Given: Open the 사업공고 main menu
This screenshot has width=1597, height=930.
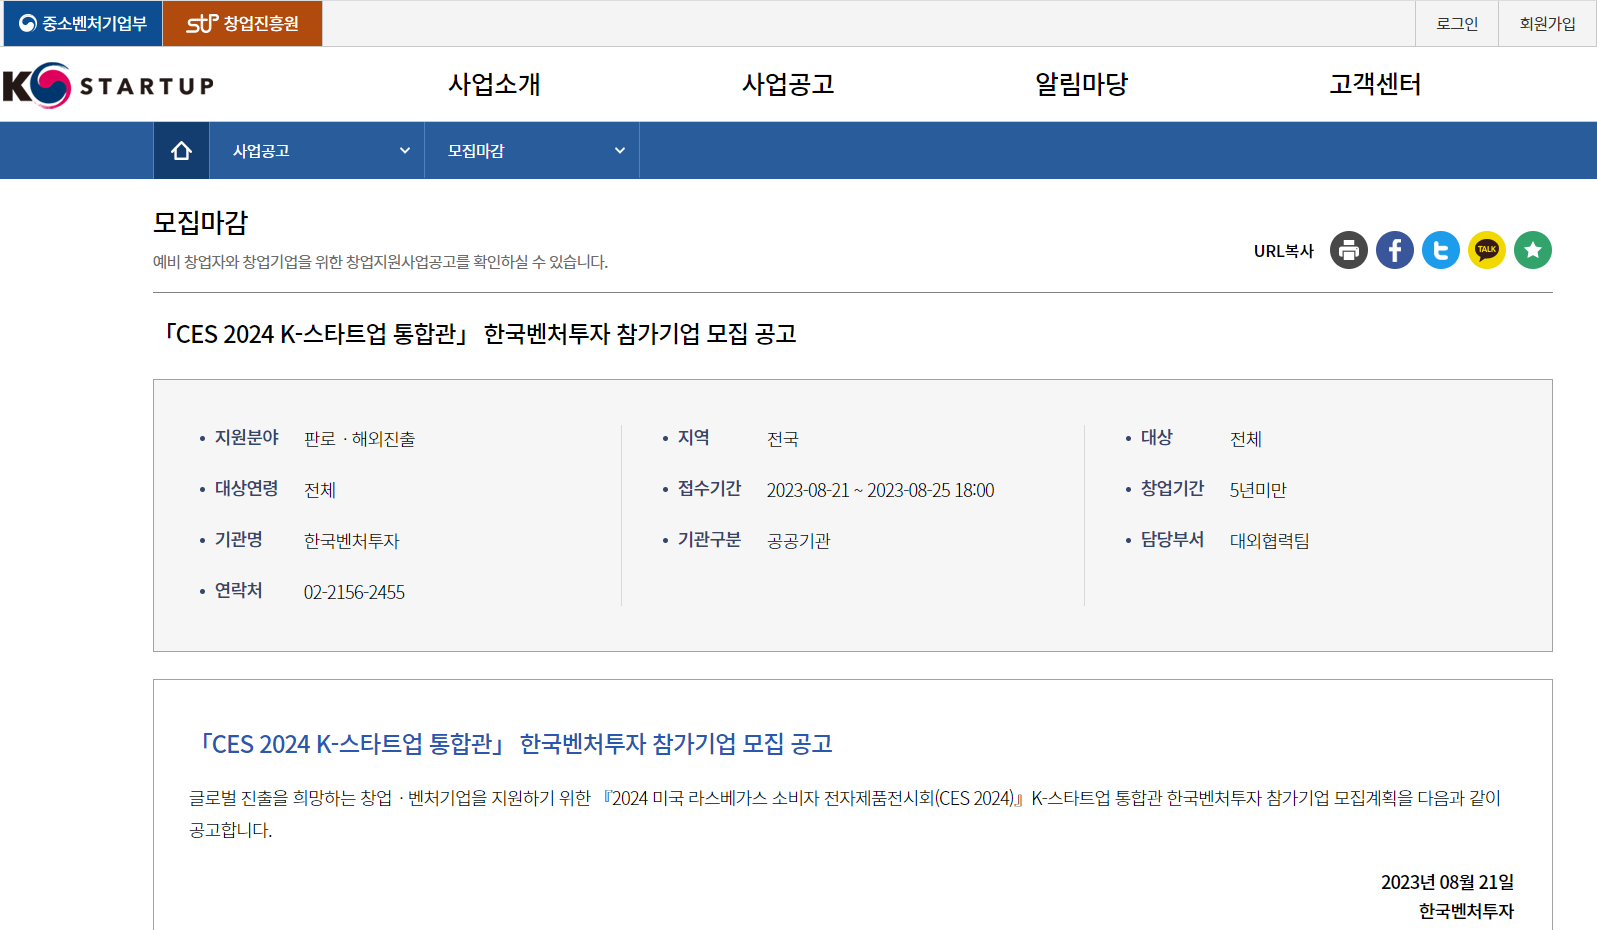Looking at the screenshot, I should point(788,84).
